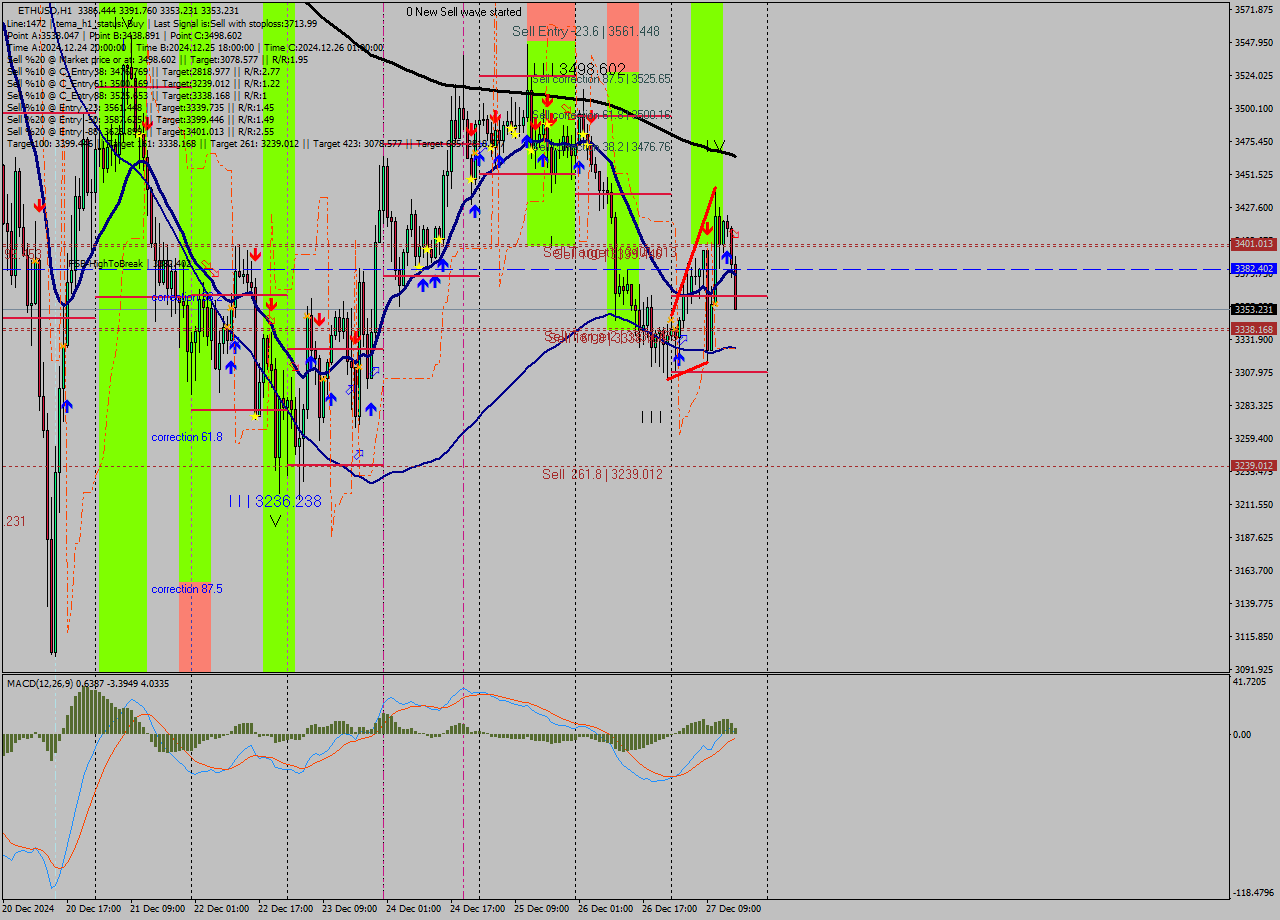Click the 3571.875 price scale value
Image resolution: width=1280 pixels, height=920 pixels.
(x=1253, y=10)
